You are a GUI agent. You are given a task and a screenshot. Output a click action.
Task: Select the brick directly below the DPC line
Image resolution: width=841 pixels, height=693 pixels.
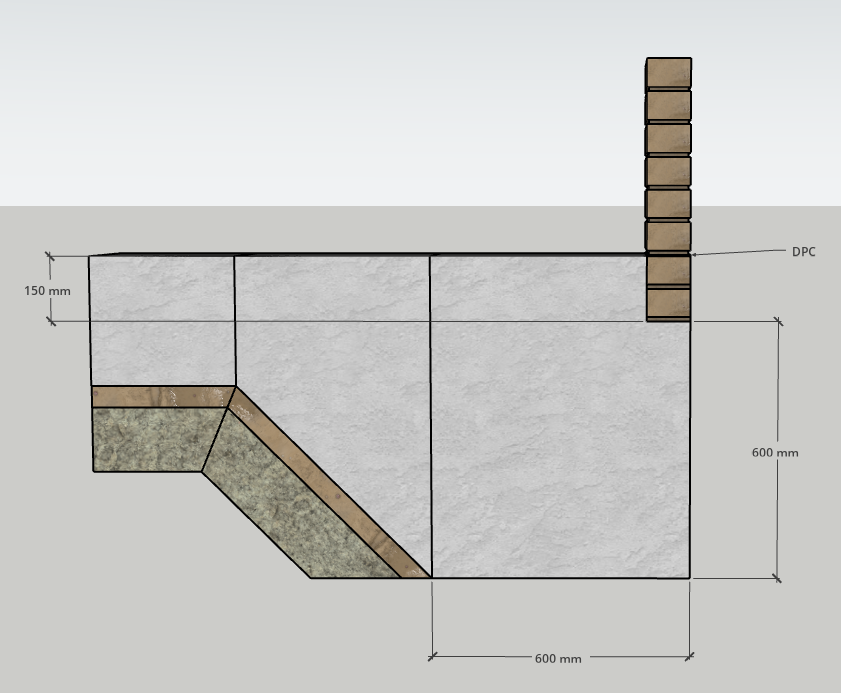669,271
